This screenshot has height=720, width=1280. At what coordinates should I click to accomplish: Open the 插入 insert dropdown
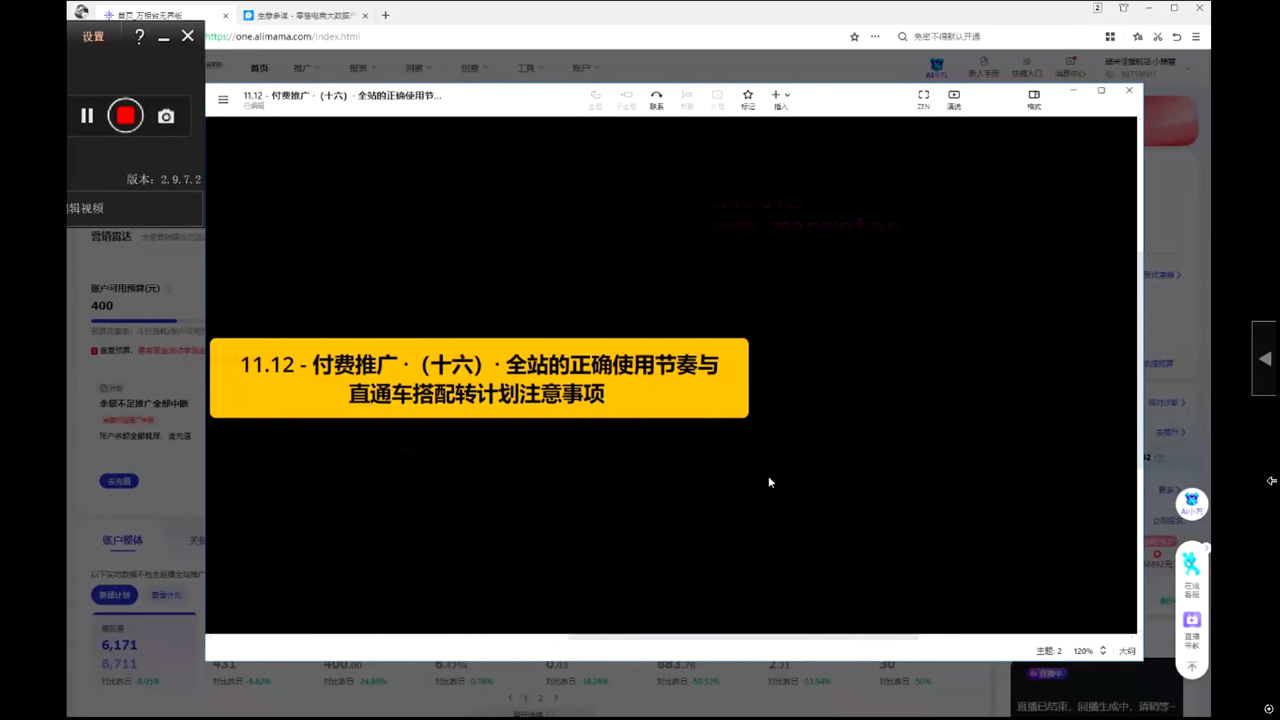click(780, 99)
